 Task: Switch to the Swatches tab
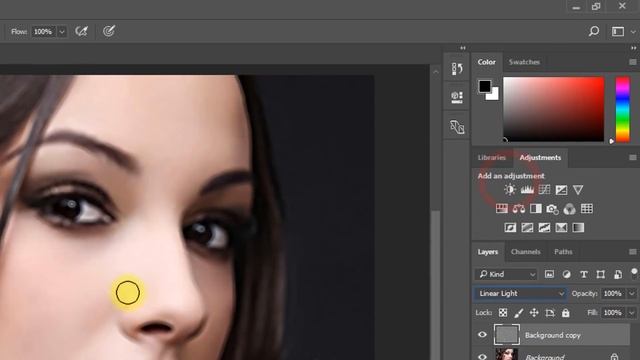coord(524,62)
